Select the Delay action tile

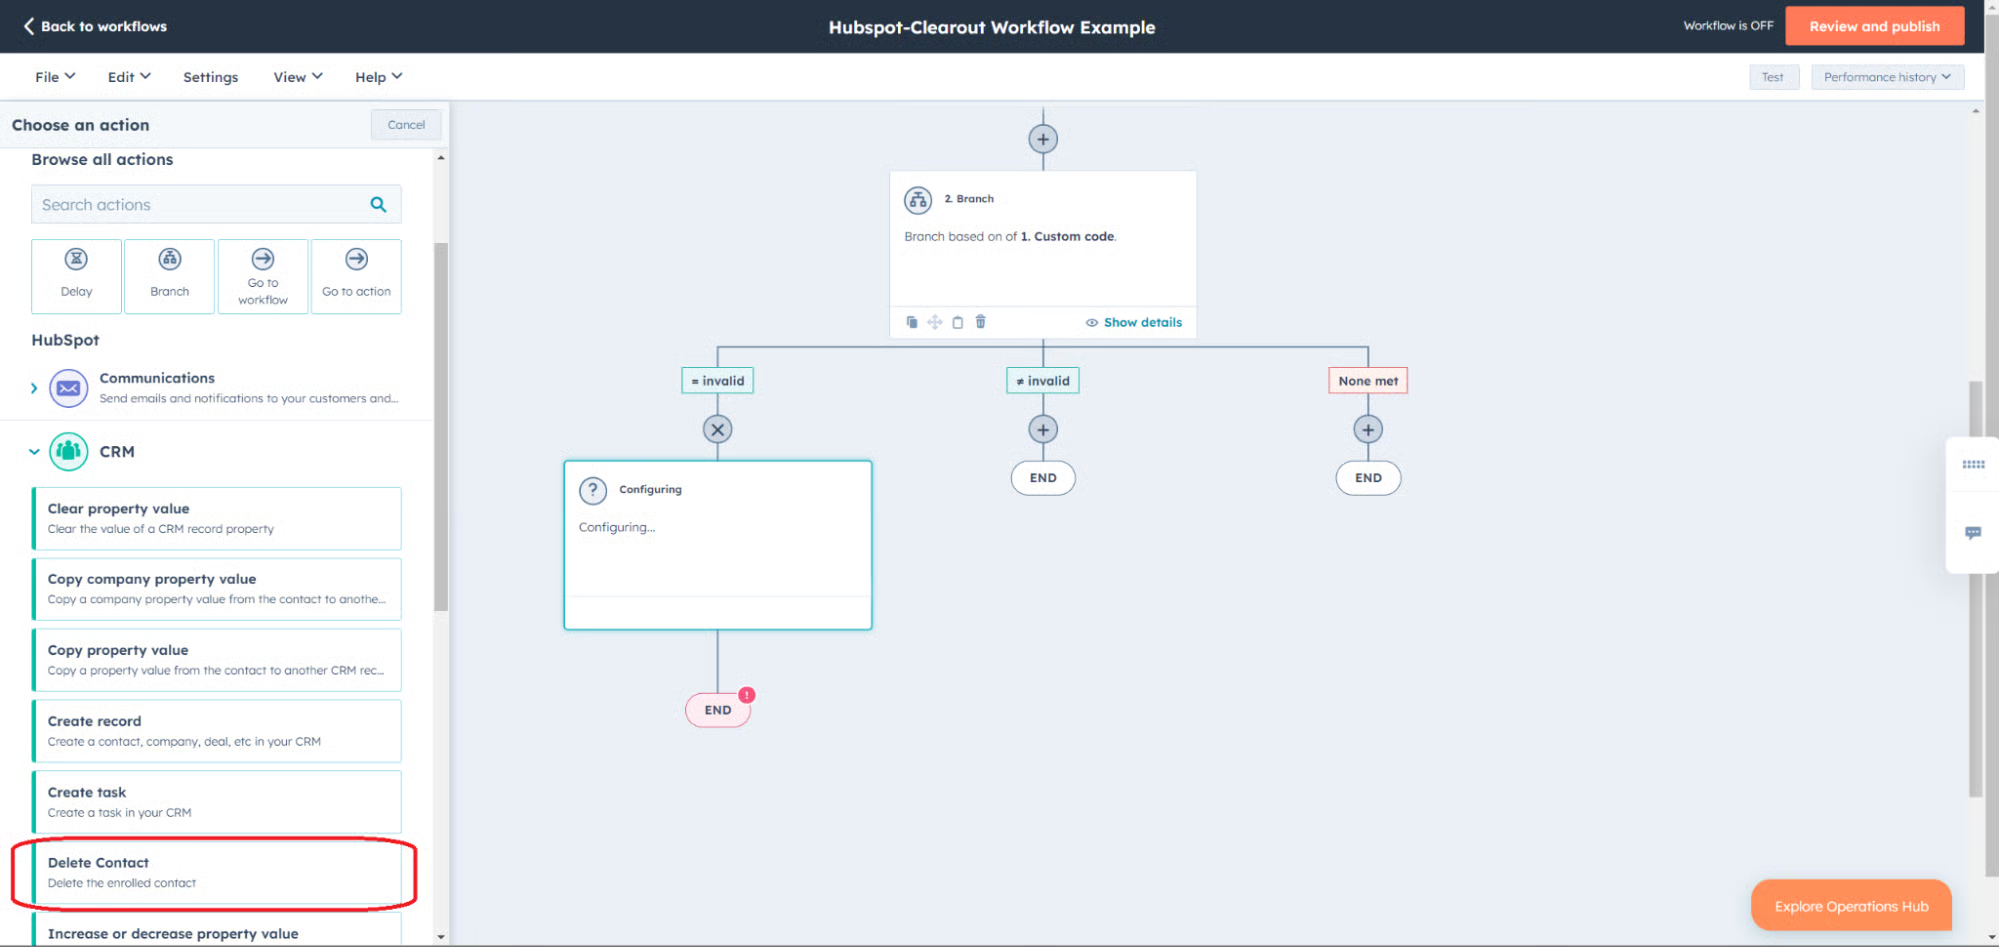pos(76,276)
